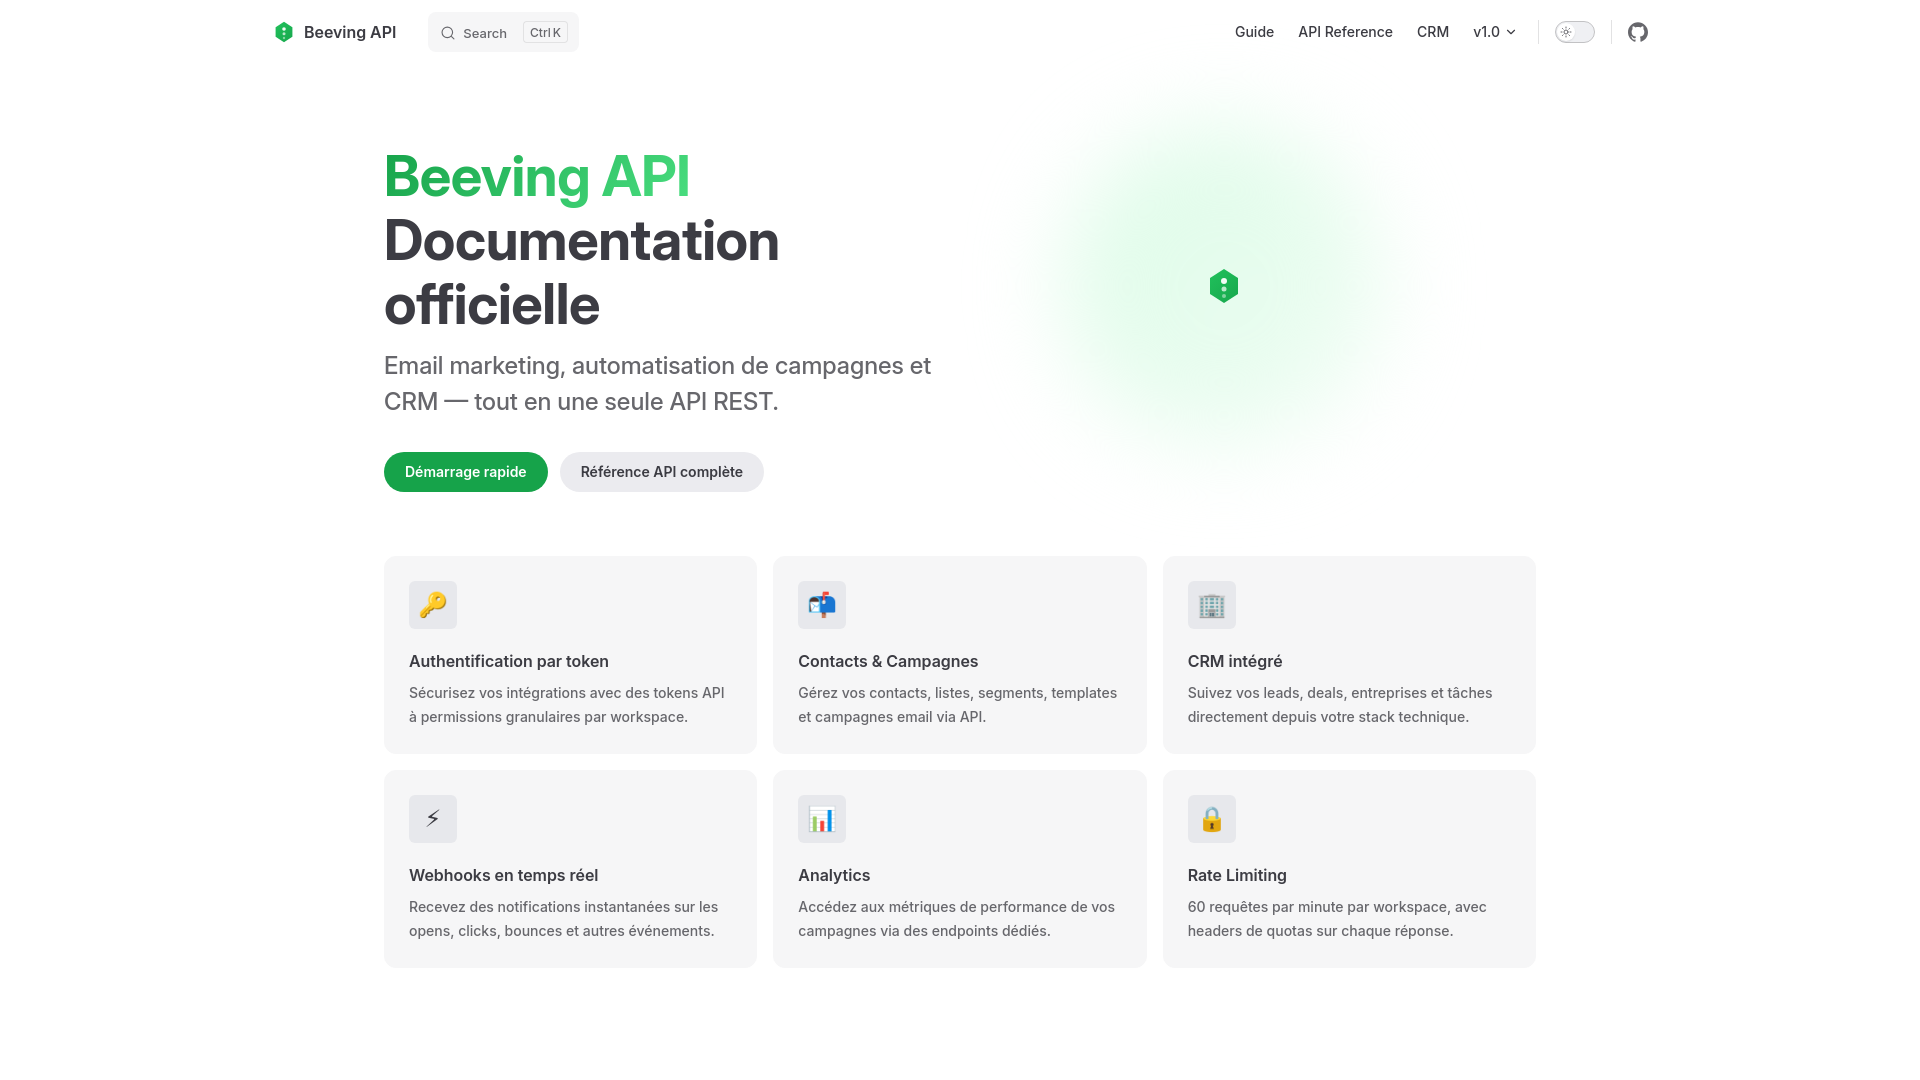The height and width of the screenshot is (1080, 1920).
Task: Click the 'Email marketing, automatisation' tagline
Action: click(x=658, y=383)
